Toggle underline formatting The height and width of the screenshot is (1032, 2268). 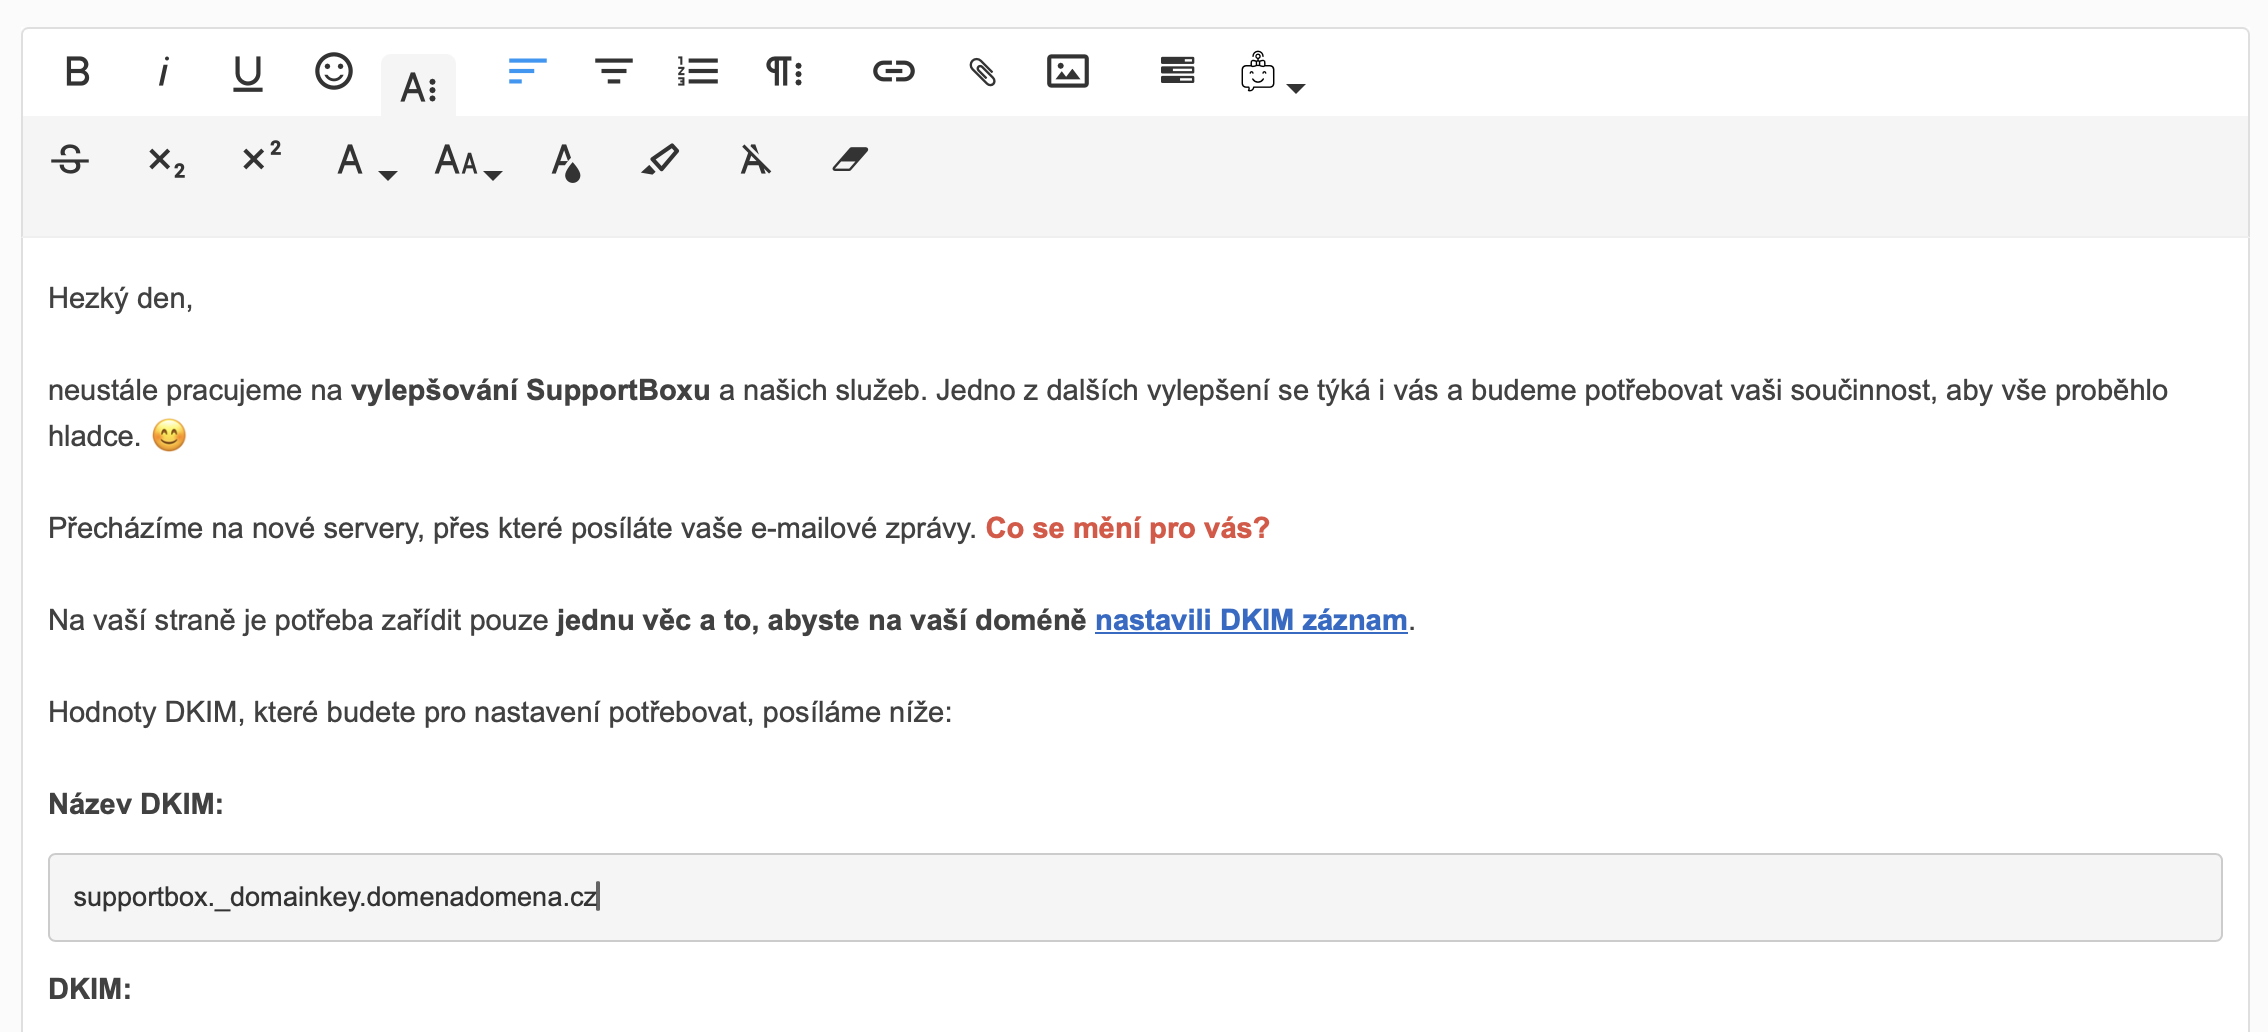click(x=247, y=72)
